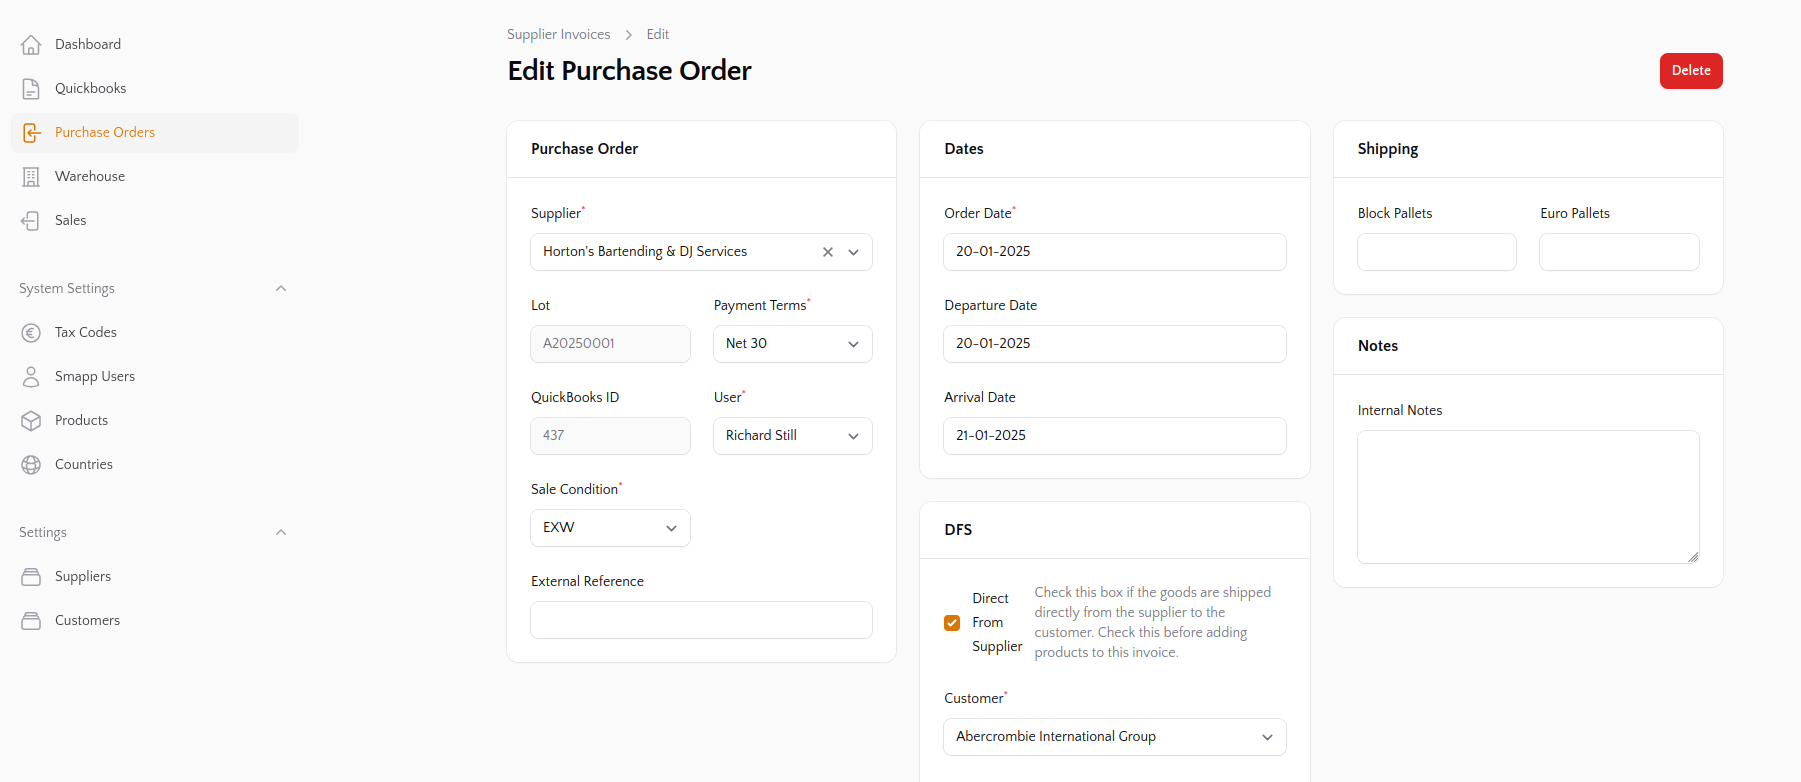Go to Quickbooks section
Viewport: 1801px width, 782px height.
(155, 89)
